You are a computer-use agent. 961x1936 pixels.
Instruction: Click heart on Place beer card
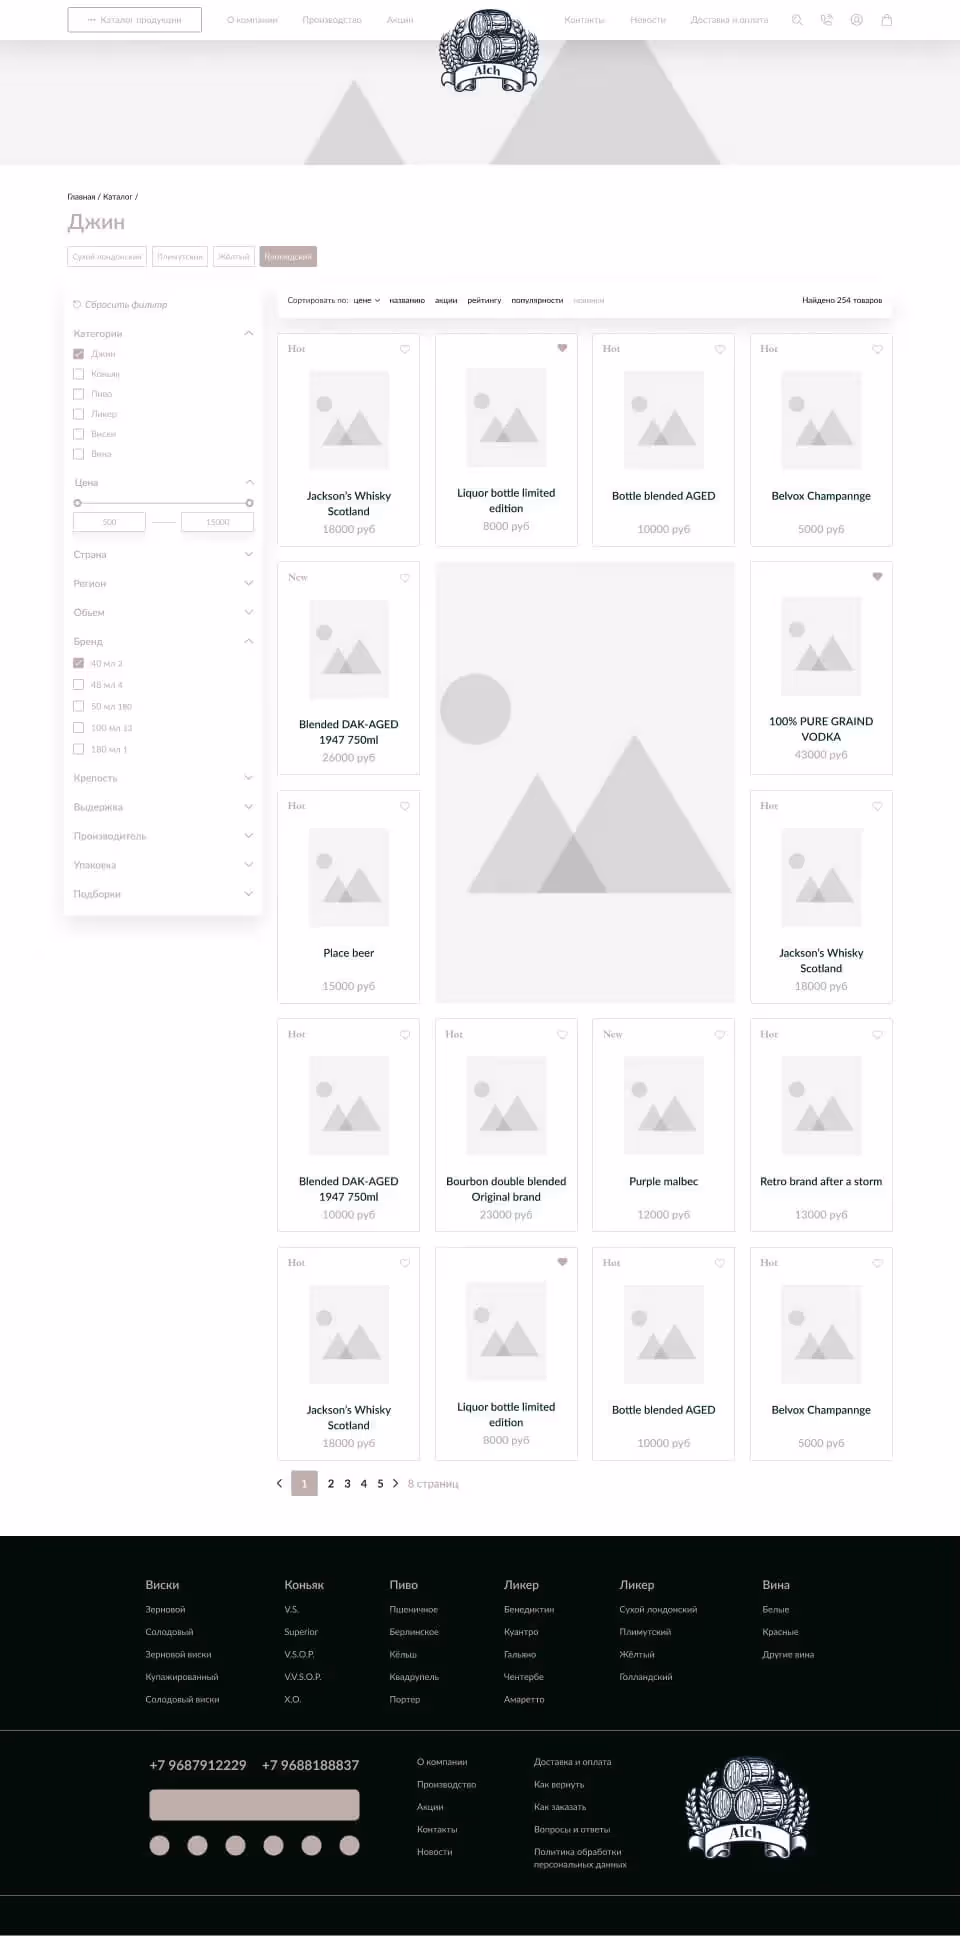[405, 806]
